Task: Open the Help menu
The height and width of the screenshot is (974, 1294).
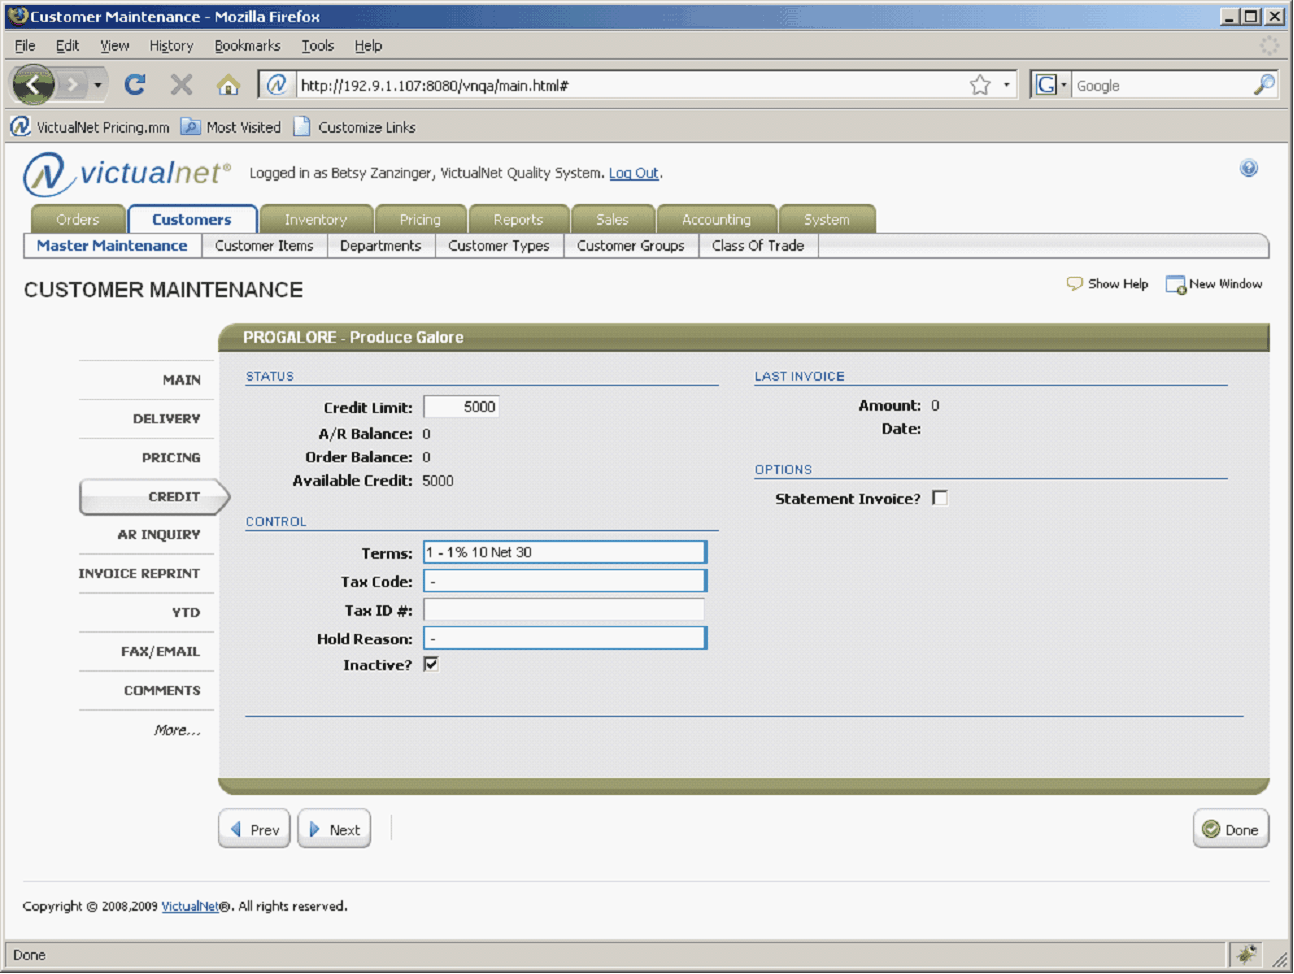Action: tap(368, 46)
